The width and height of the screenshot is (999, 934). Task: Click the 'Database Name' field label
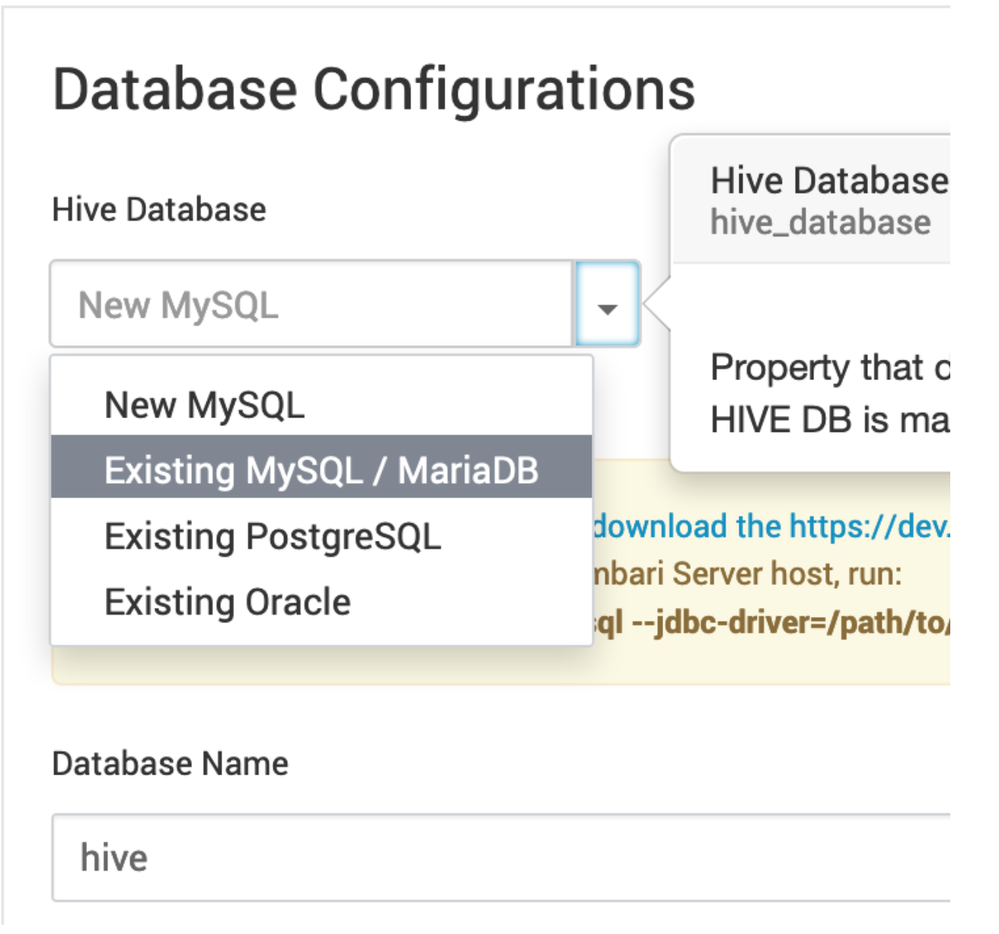pos(170,763)
